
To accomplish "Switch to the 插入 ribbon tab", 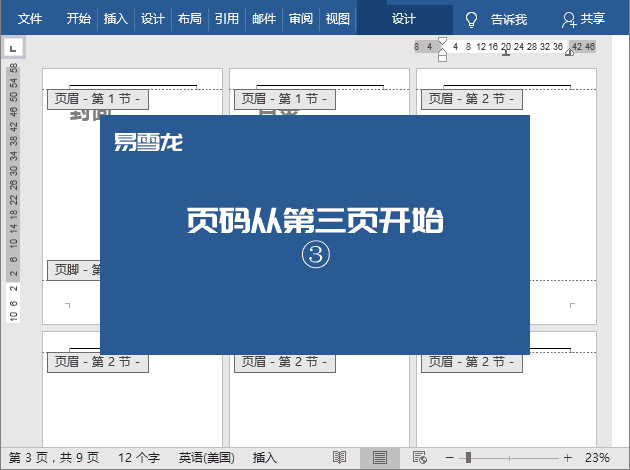I will tap(116, 18).
